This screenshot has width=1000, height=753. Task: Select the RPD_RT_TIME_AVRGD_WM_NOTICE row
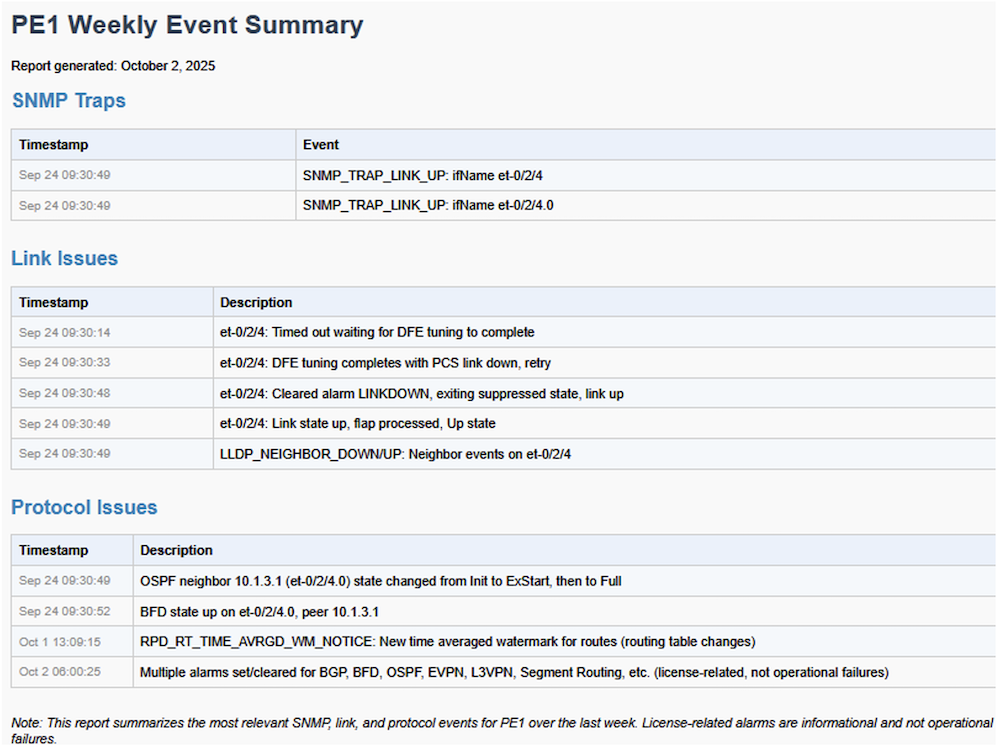click(x=447, y=642)
